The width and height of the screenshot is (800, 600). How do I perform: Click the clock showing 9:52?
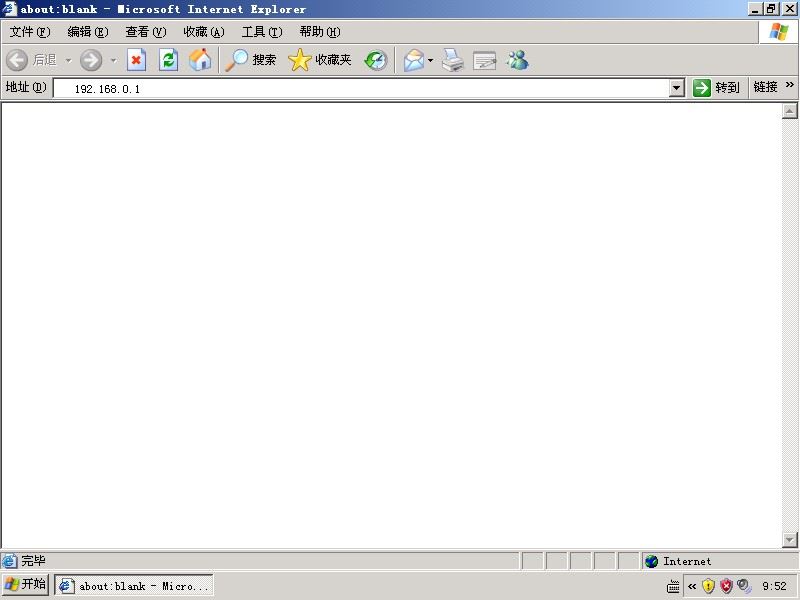[x=774, y=586]
